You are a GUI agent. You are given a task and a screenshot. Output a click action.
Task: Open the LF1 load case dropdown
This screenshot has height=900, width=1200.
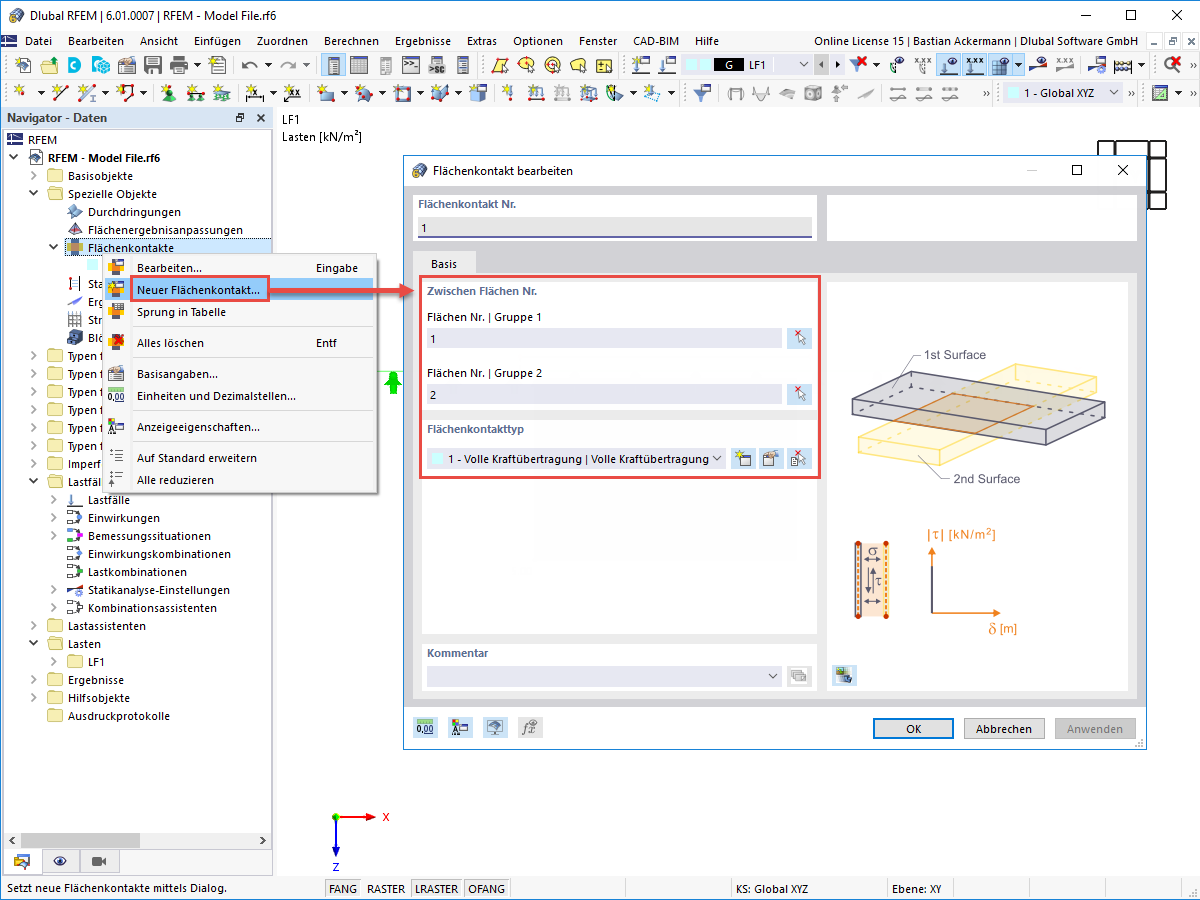pyautogui.click(x=805, y=65)
